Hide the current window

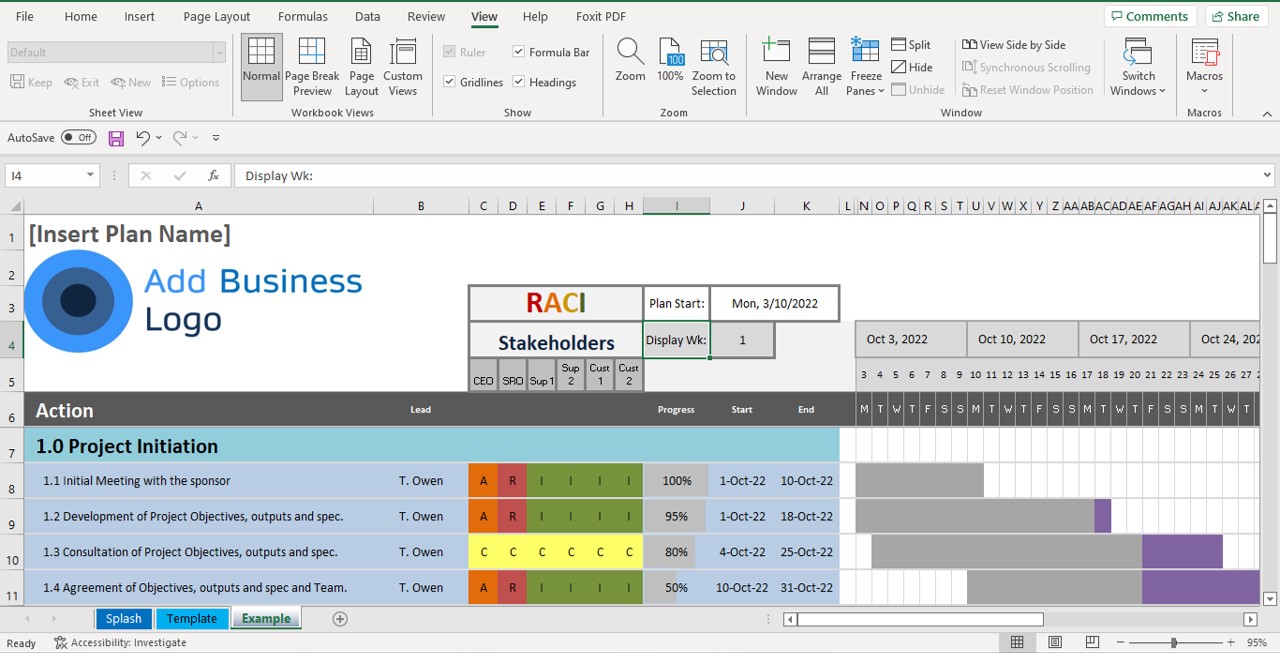911,67
